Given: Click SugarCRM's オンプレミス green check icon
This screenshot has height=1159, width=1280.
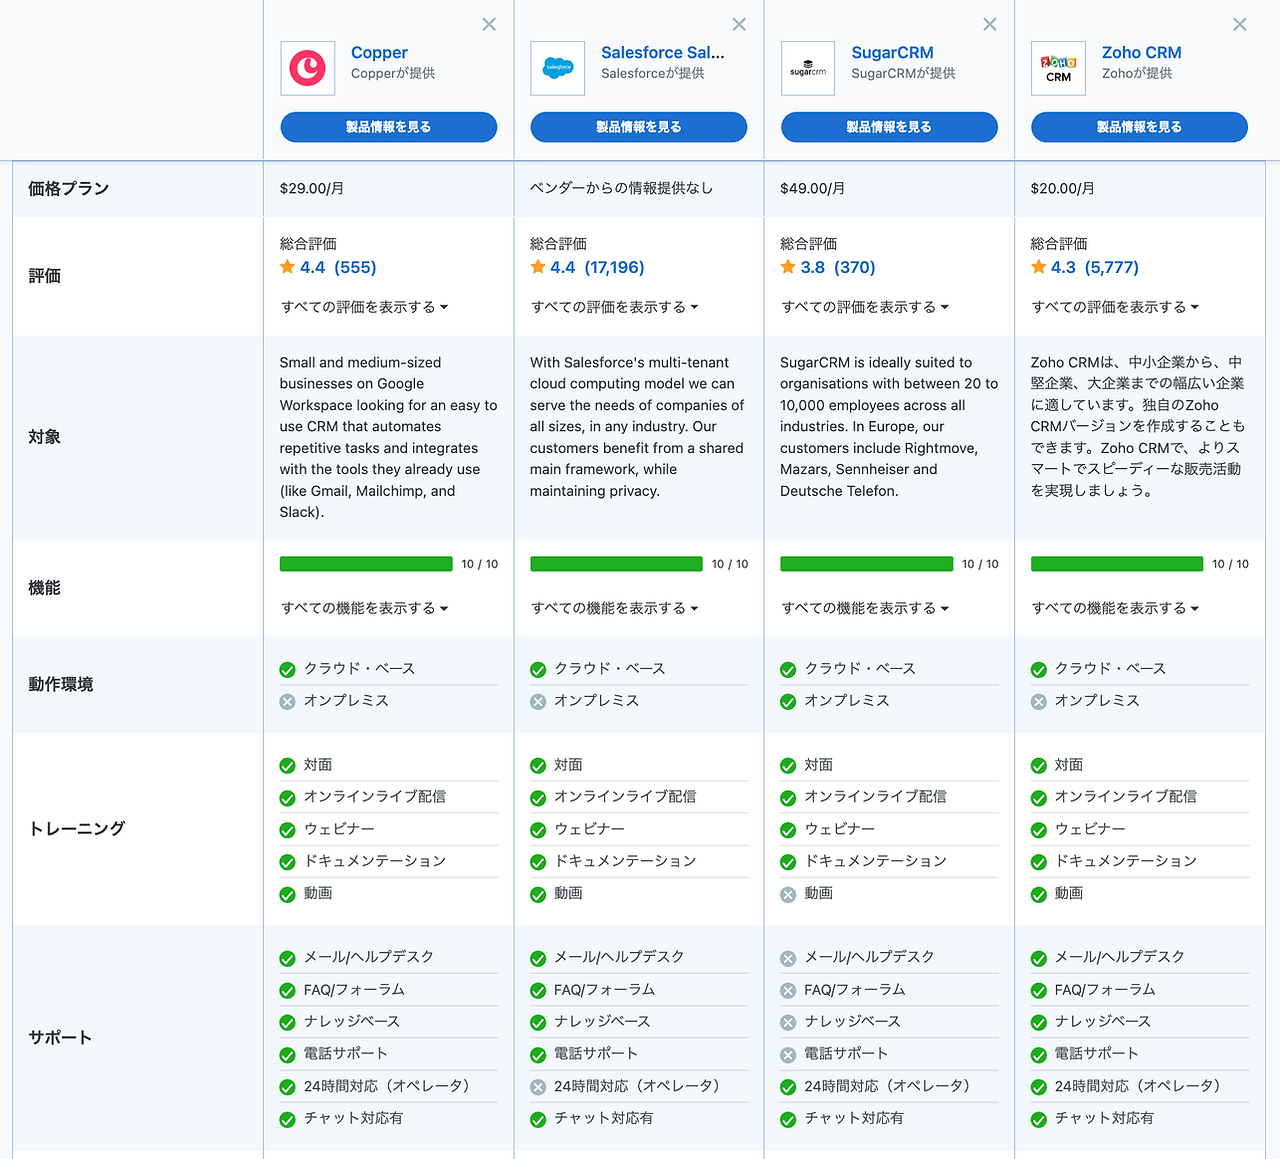Looking at the screenshot, I should tap(788, 702).
